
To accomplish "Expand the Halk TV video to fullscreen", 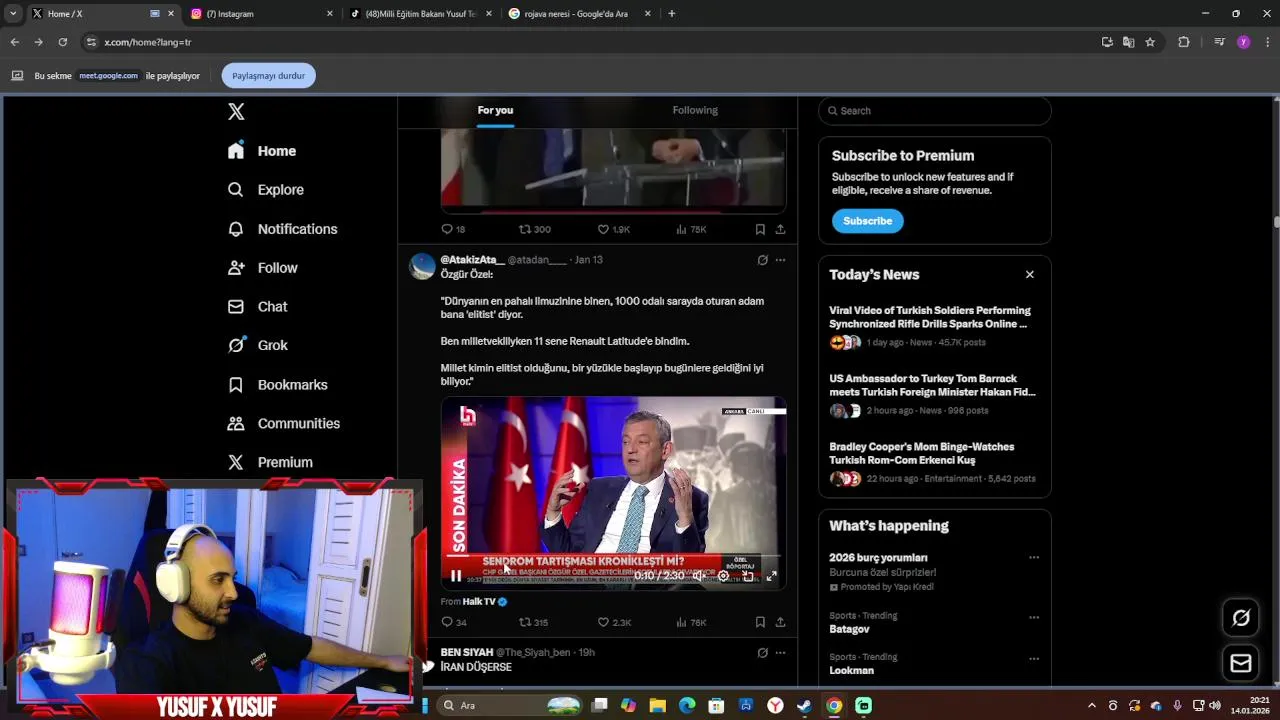I will (771, 576).
